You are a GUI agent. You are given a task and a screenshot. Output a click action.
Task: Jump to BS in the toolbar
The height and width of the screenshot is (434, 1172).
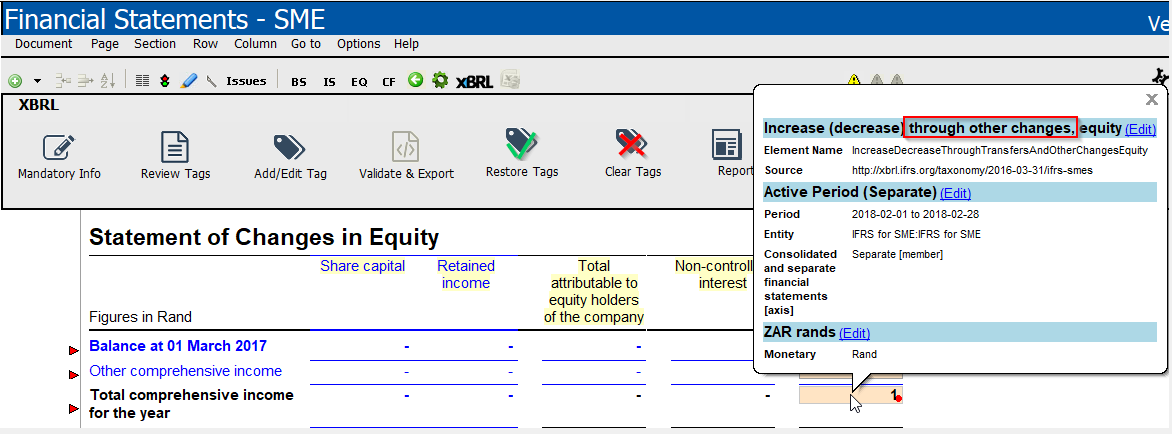click(x=299, y=82)
